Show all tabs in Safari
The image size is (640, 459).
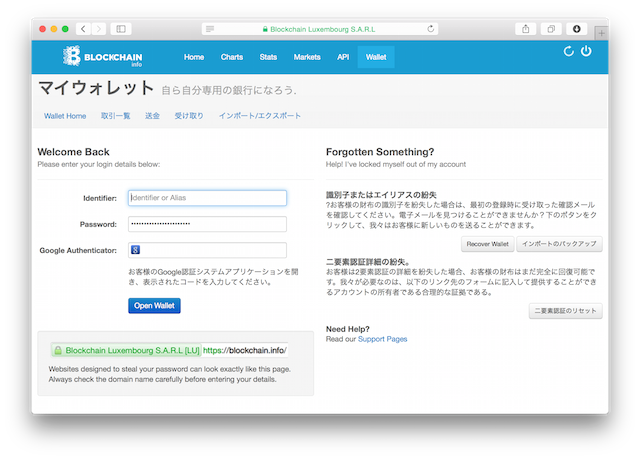(x=551, y=29)
